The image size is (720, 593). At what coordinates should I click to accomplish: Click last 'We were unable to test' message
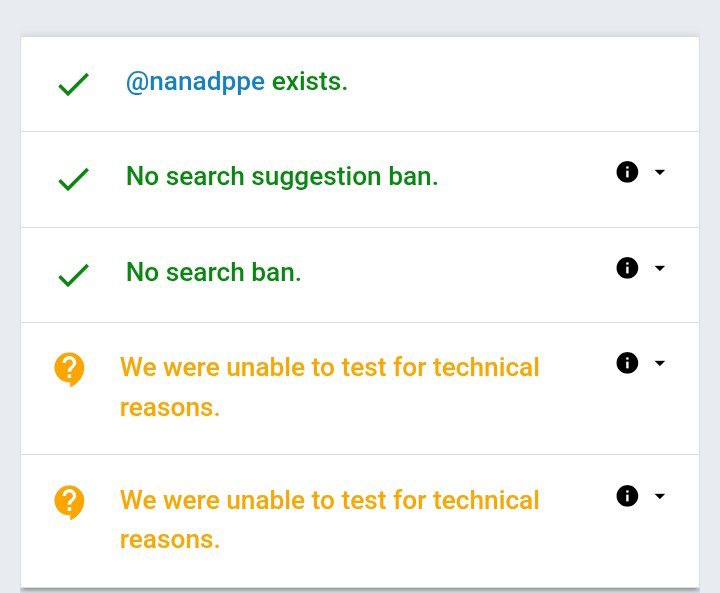[x=329, y=520]
